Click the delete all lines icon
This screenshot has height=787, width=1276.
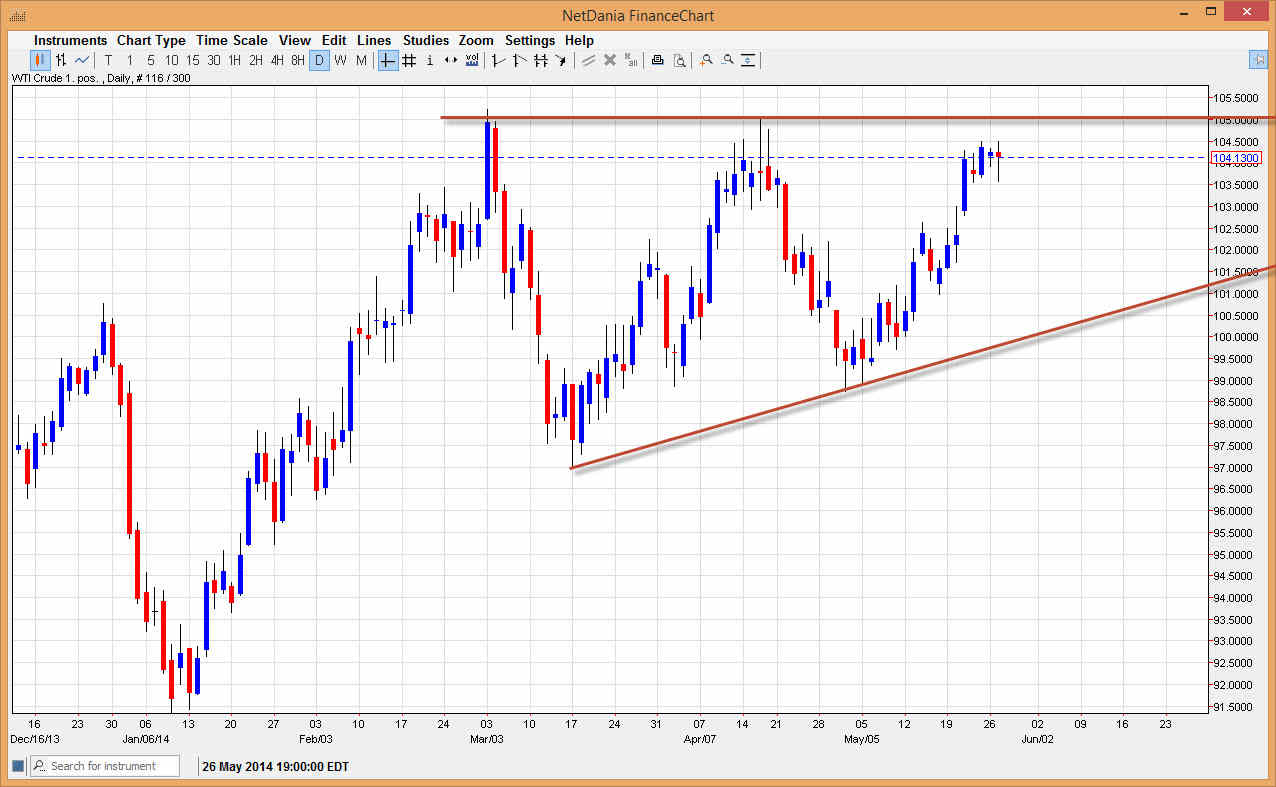point(631,60)
